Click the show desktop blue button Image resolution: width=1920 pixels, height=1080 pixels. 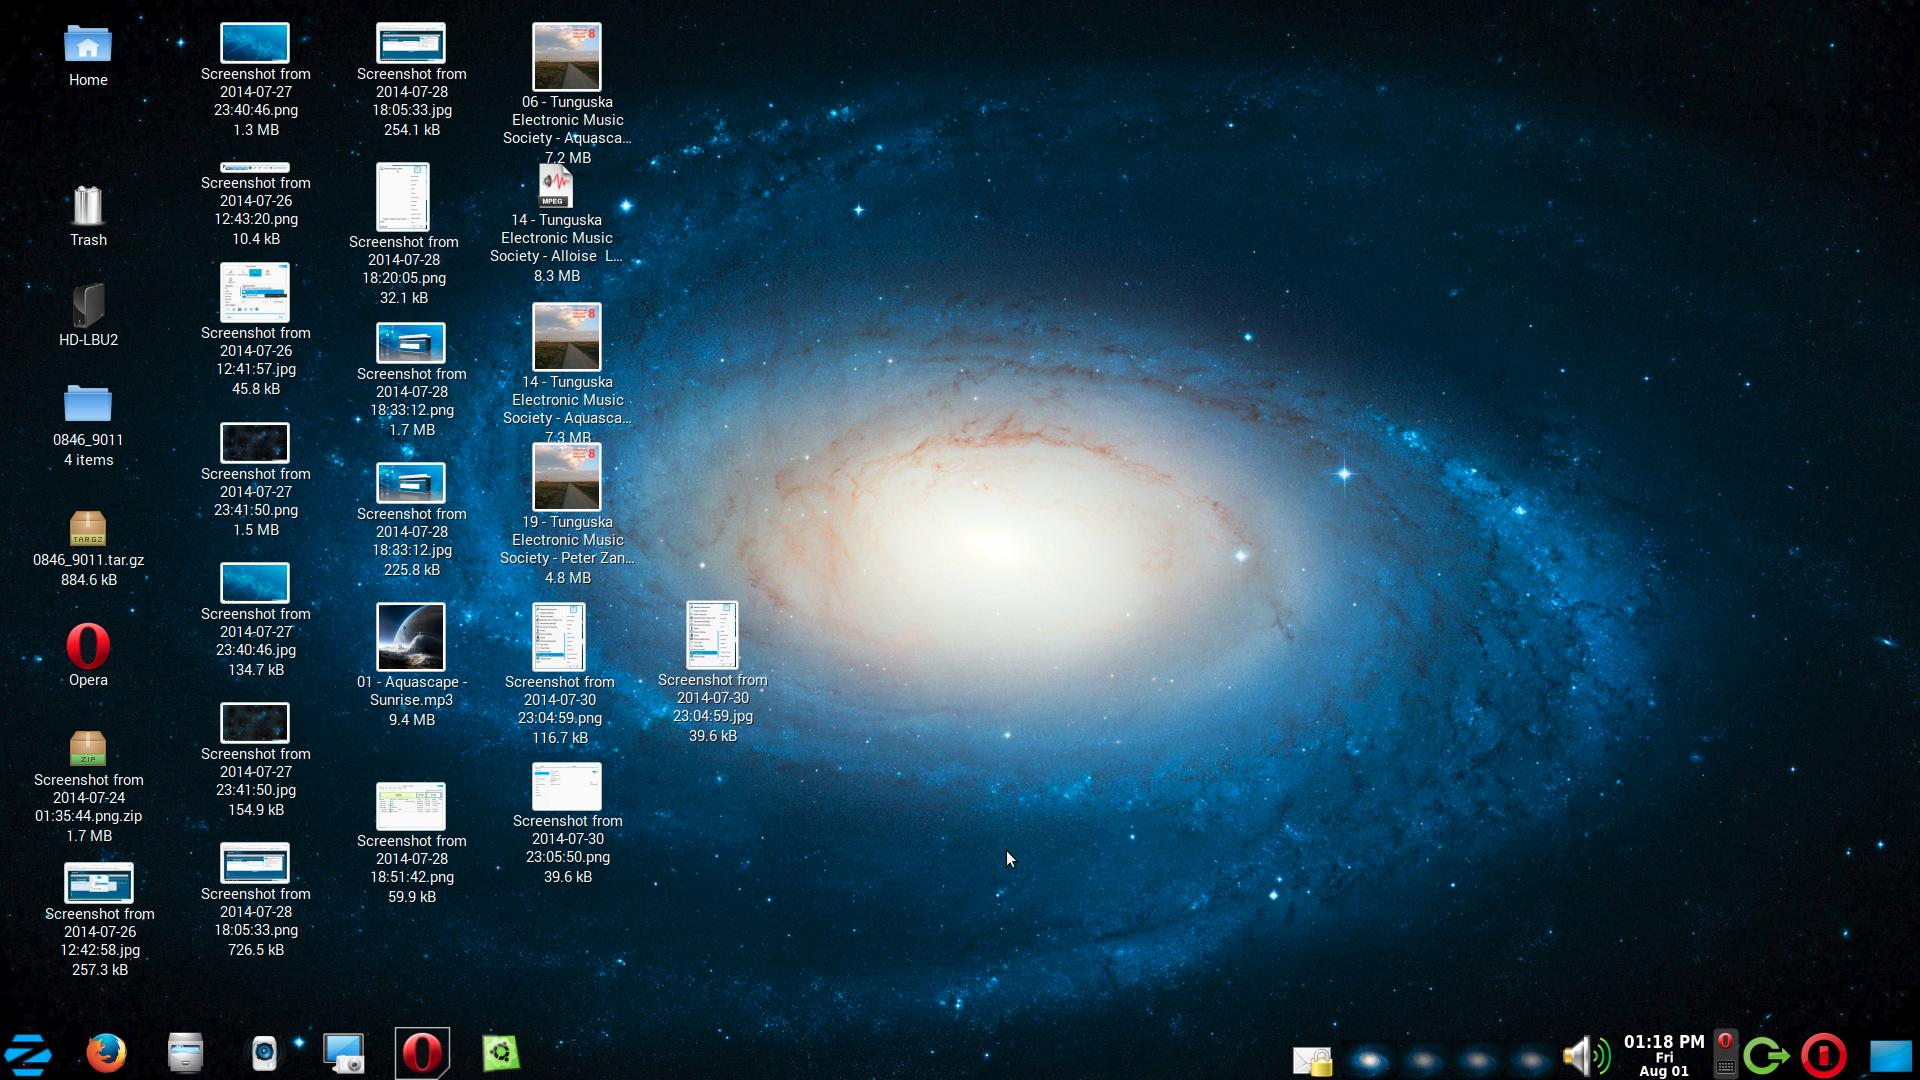coord(1890,1056)
